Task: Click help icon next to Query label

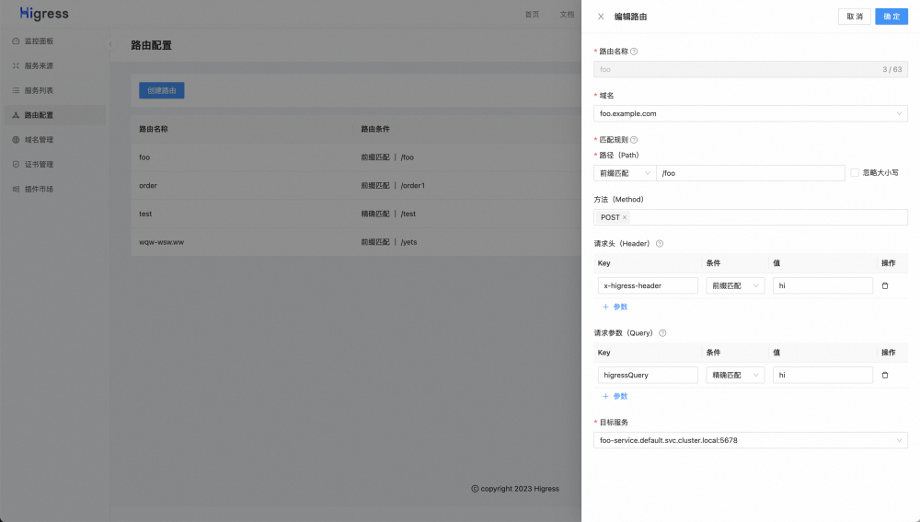Action: (x=662, y=333)
